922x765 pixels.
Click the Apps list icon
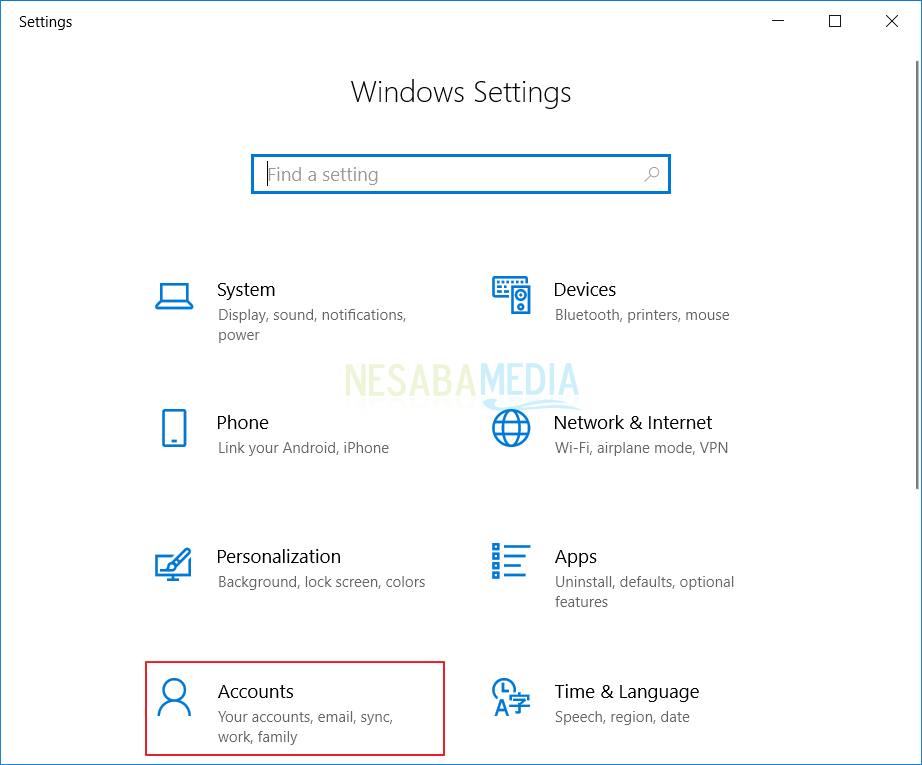[x=511, y=561]
